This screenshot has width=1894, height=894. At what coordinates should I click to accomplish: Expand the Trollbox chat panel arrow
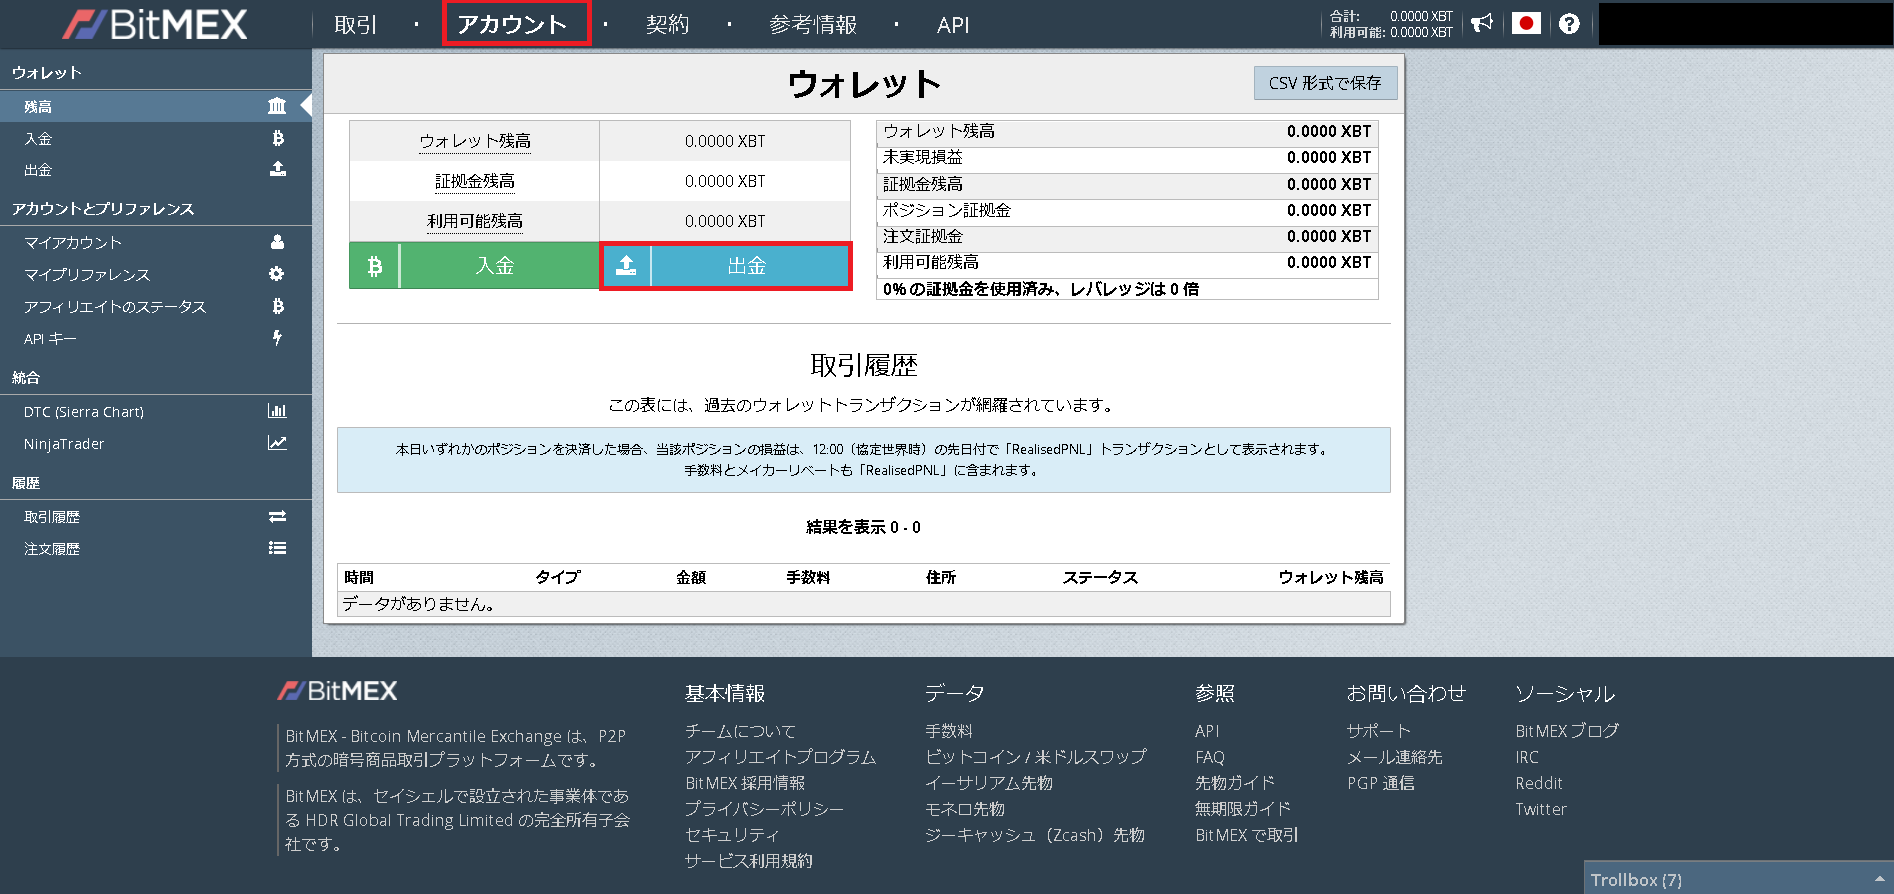point(1879,880)
